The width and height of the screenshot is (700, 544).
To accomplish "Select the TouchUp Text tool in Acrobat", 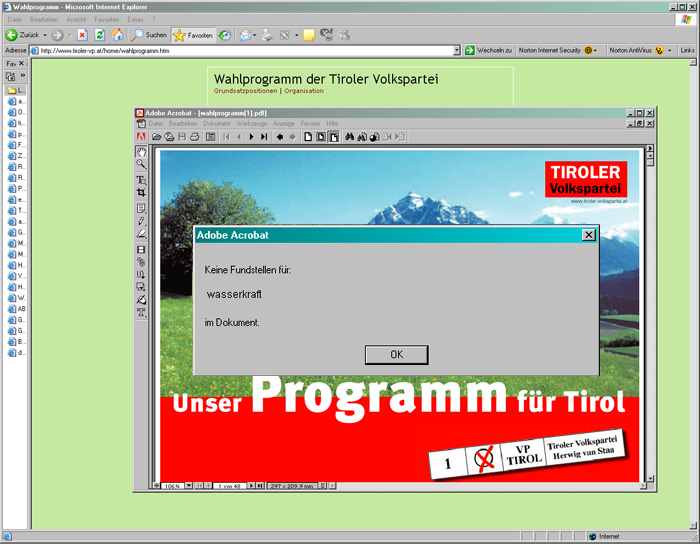I will (x=141, y=312).
